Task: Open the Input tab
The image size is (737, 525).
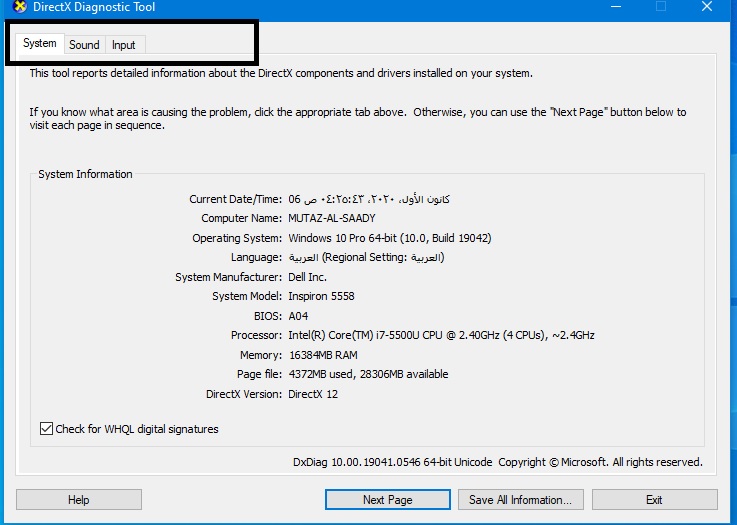Action: coord(124,45)
